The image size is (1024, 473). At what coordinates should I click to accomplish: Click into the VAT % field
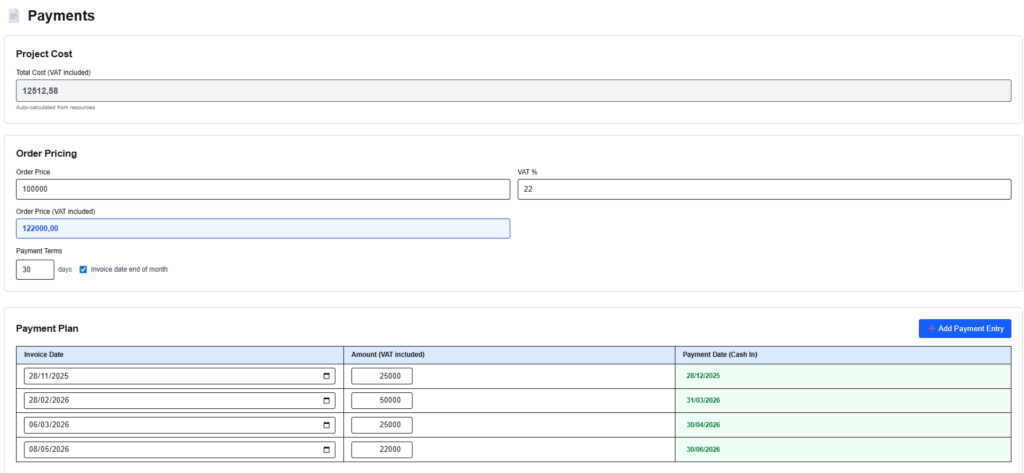pyautogui.click(x=763, y=189)
